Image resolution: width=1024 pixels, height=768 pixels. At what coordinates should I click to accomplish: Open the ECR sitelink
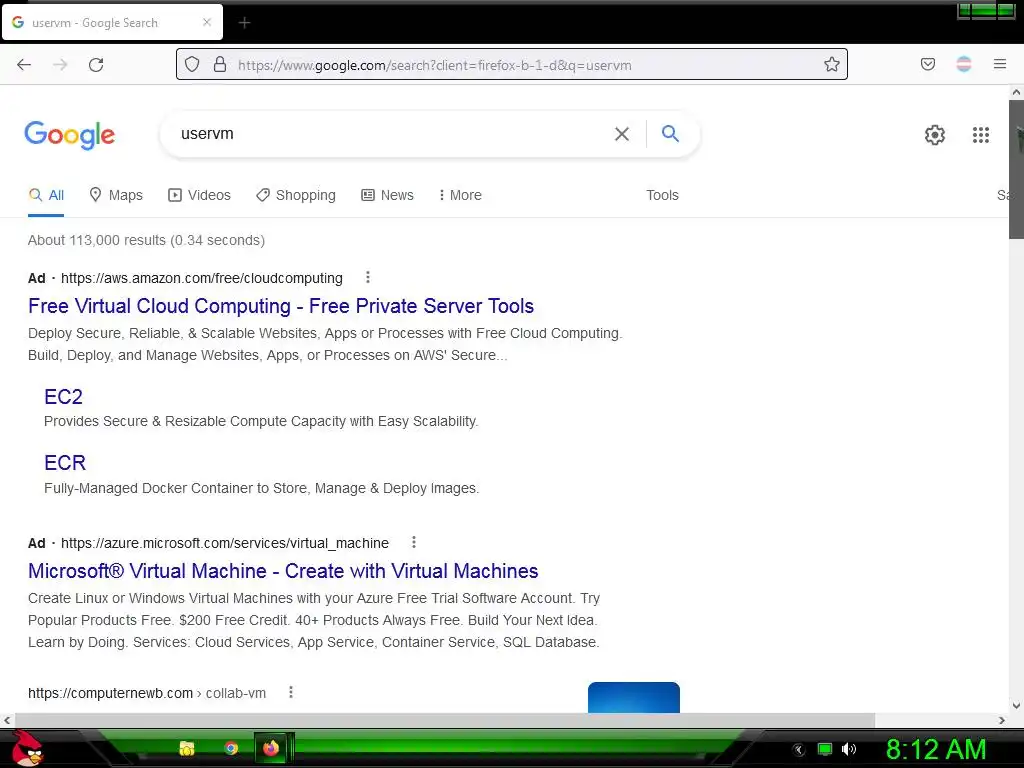click(x=65, y=462)
